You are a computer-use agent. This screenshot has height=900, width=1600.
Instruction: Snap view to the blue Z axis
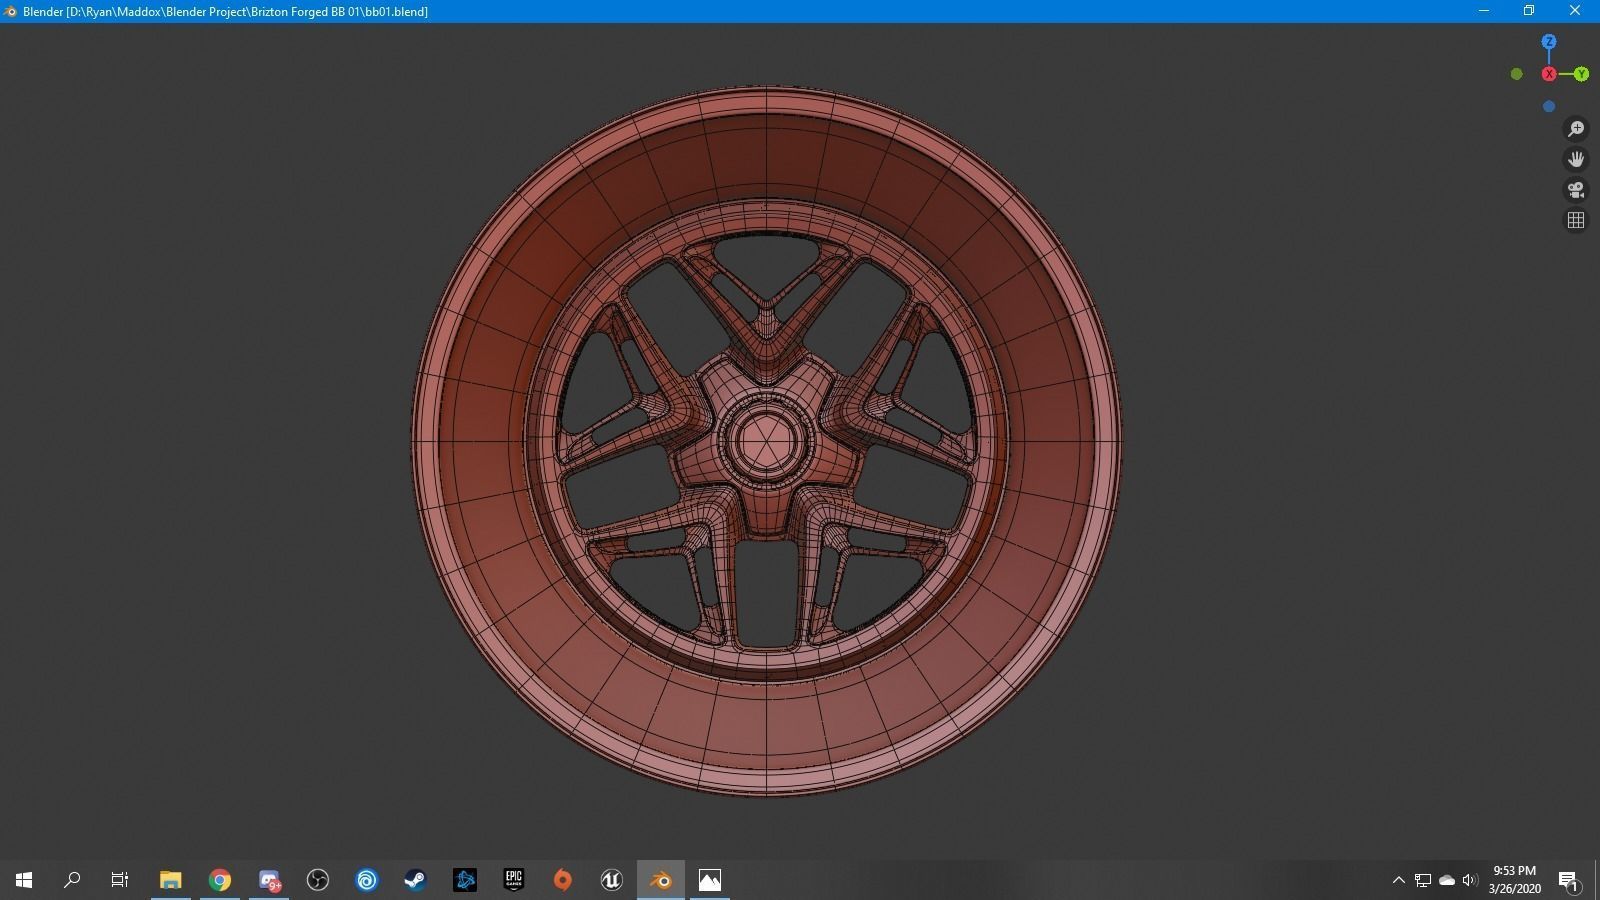pyautogui.click(x=1549, y=42)
